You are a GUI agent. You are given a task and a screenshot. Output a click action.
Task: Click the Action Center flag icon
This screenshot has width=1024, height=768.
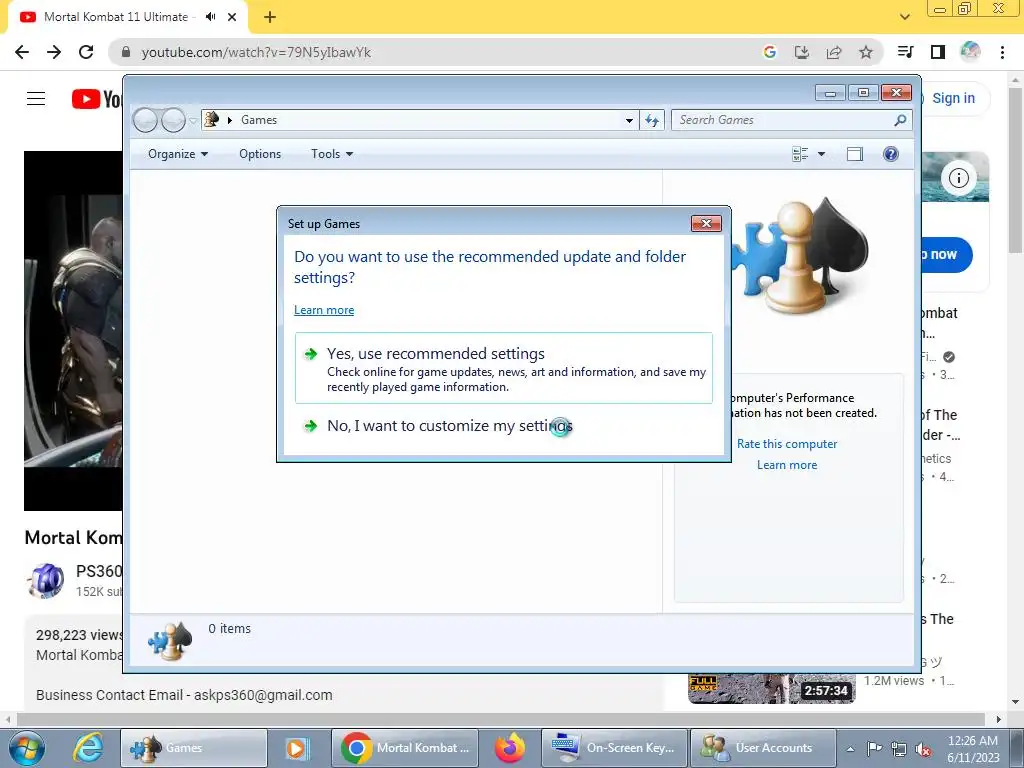point(874,748)
